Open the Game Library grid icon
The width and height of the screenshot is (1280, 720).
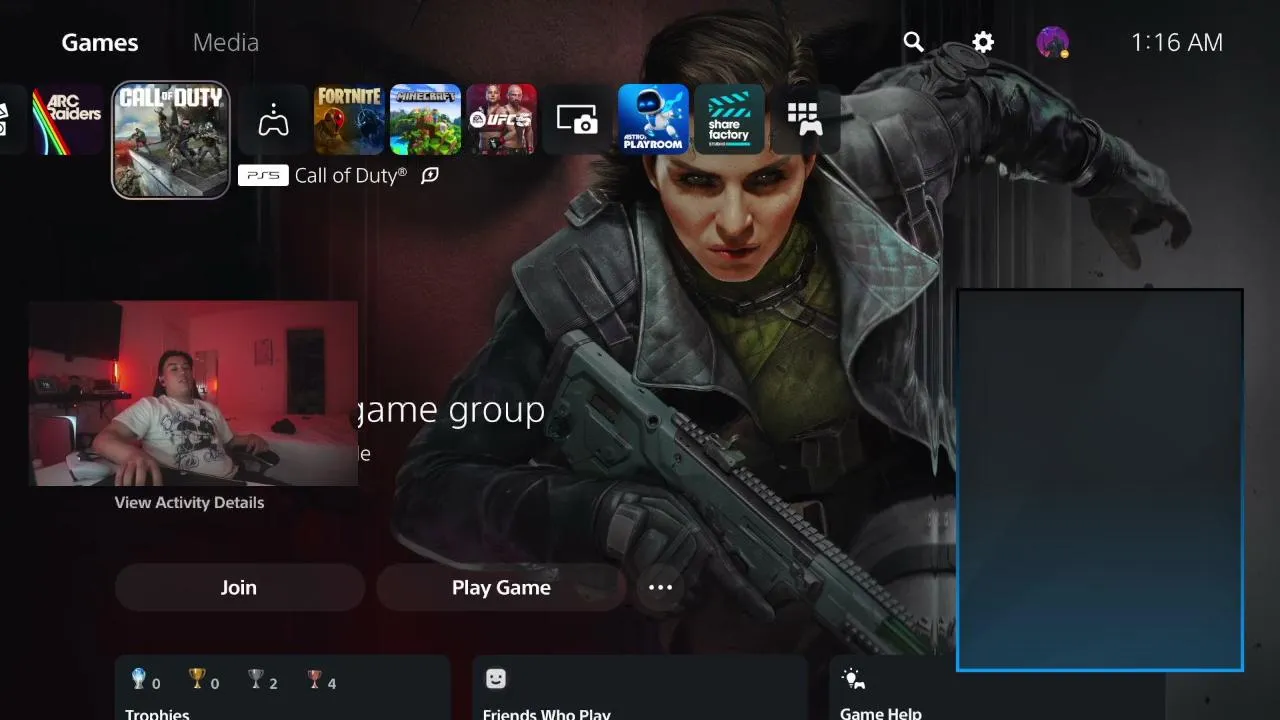pyautogui.click(x=805, y=120)
